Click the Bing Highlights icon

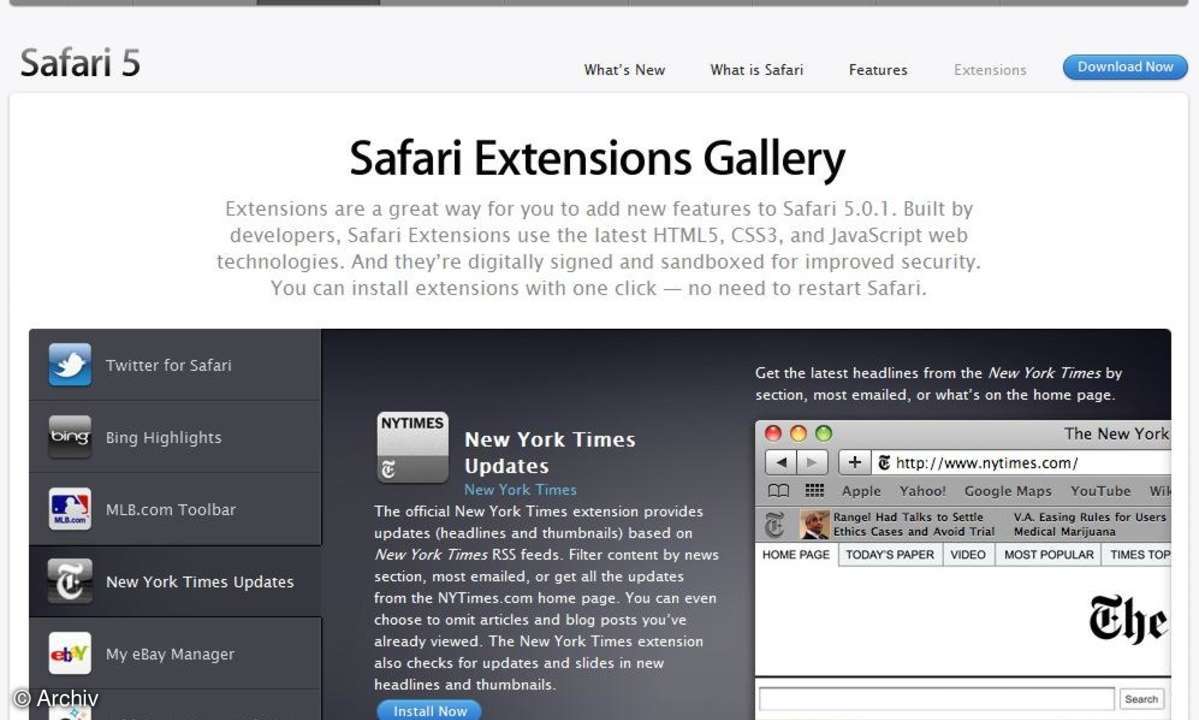[x=70, y=436]
